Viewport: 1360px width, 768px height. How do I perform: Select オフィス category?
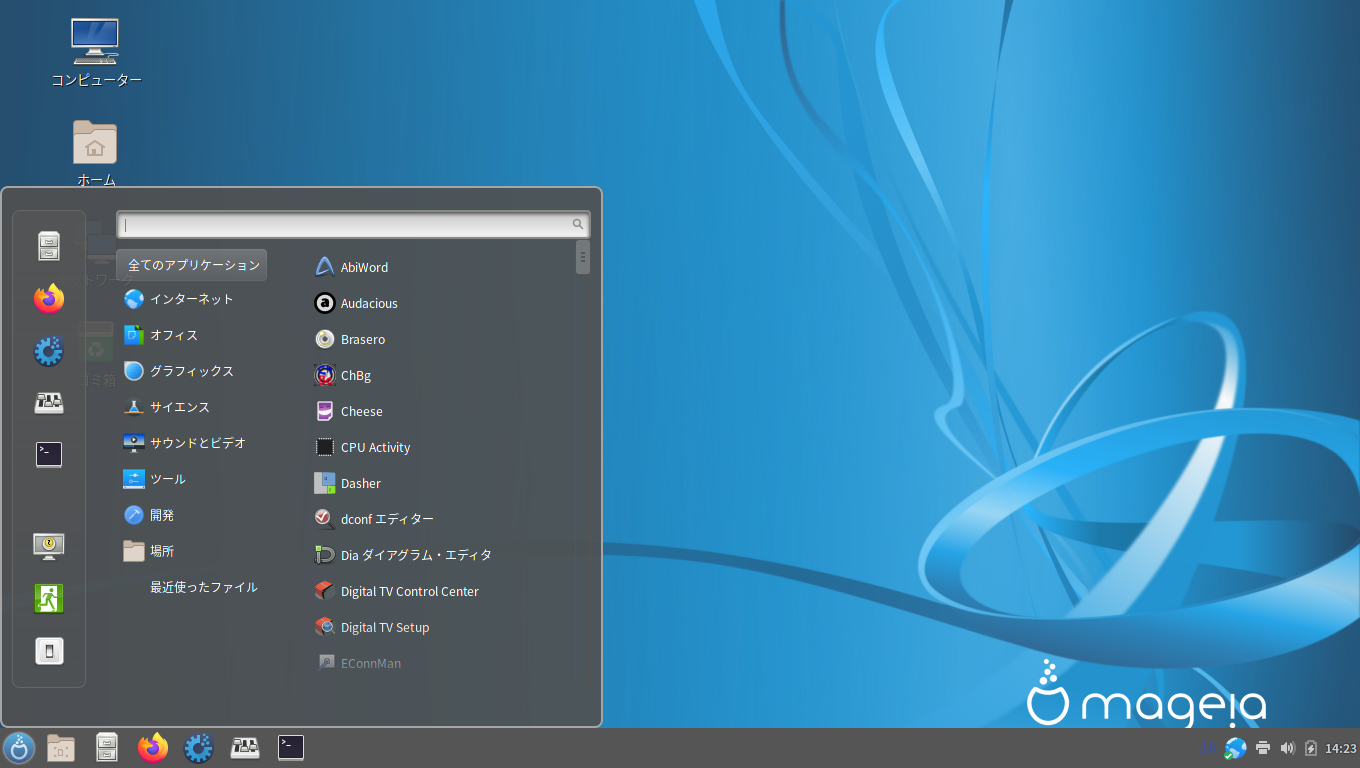[161, 335]
